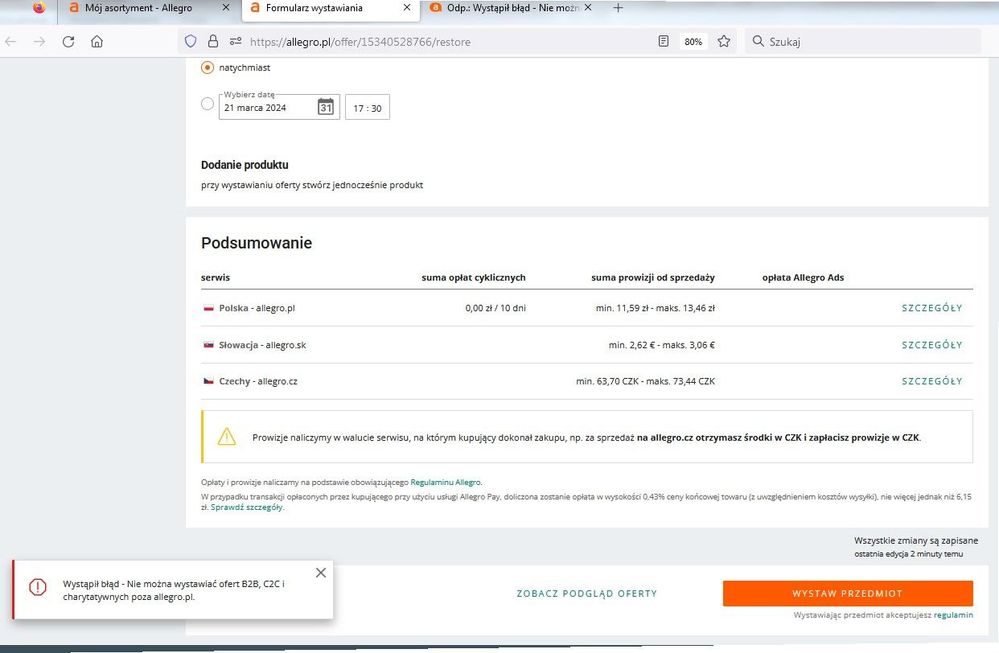Click the search magnifier icon
This screenshot has width=999, height=653.
pyautogui.click(x=758, y=41)
